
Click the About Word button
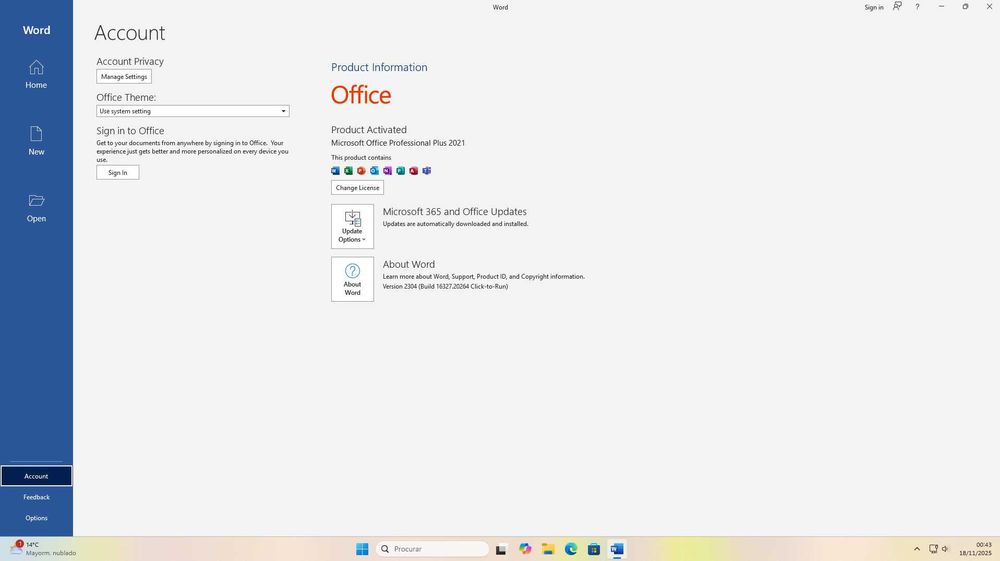point(353,279)
